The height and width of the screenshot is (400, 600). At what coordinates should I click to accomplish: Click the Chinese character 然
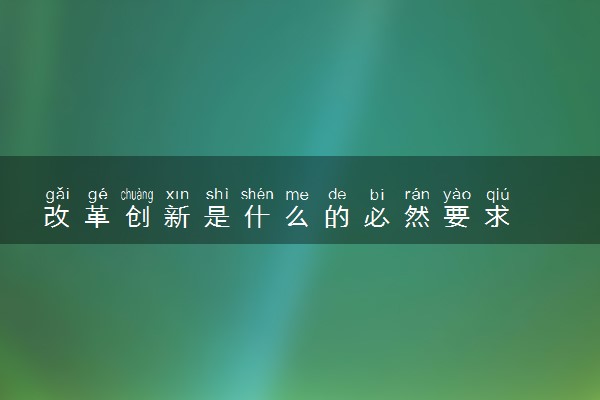point(417,216)
